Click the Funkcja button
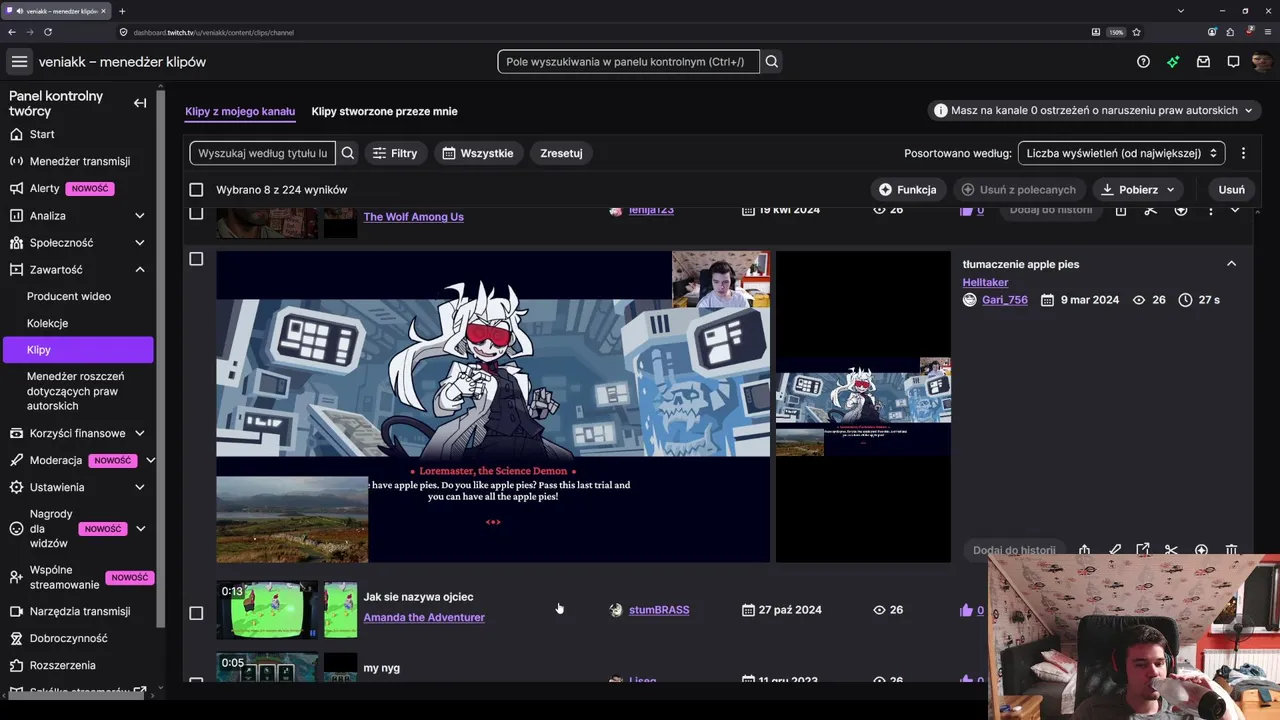 tap(908, 189)
